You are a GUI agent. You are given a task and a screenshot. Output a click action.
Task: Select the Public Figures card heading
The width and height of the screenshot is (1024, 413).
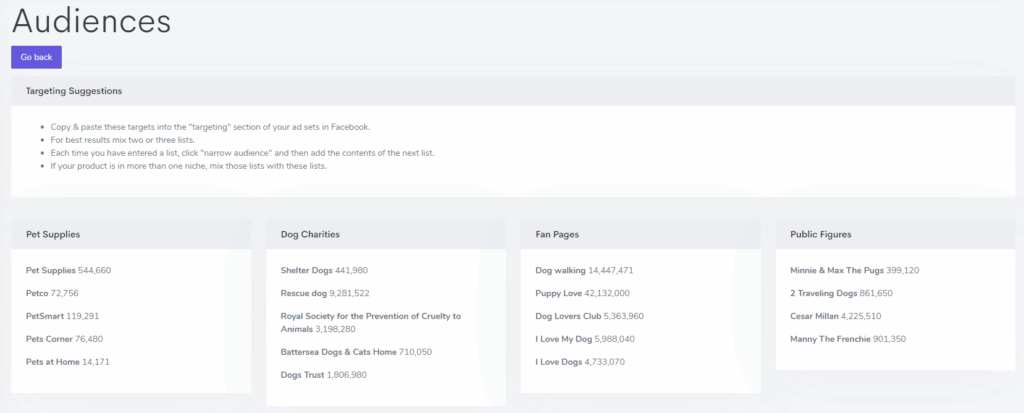coord(821,234)
